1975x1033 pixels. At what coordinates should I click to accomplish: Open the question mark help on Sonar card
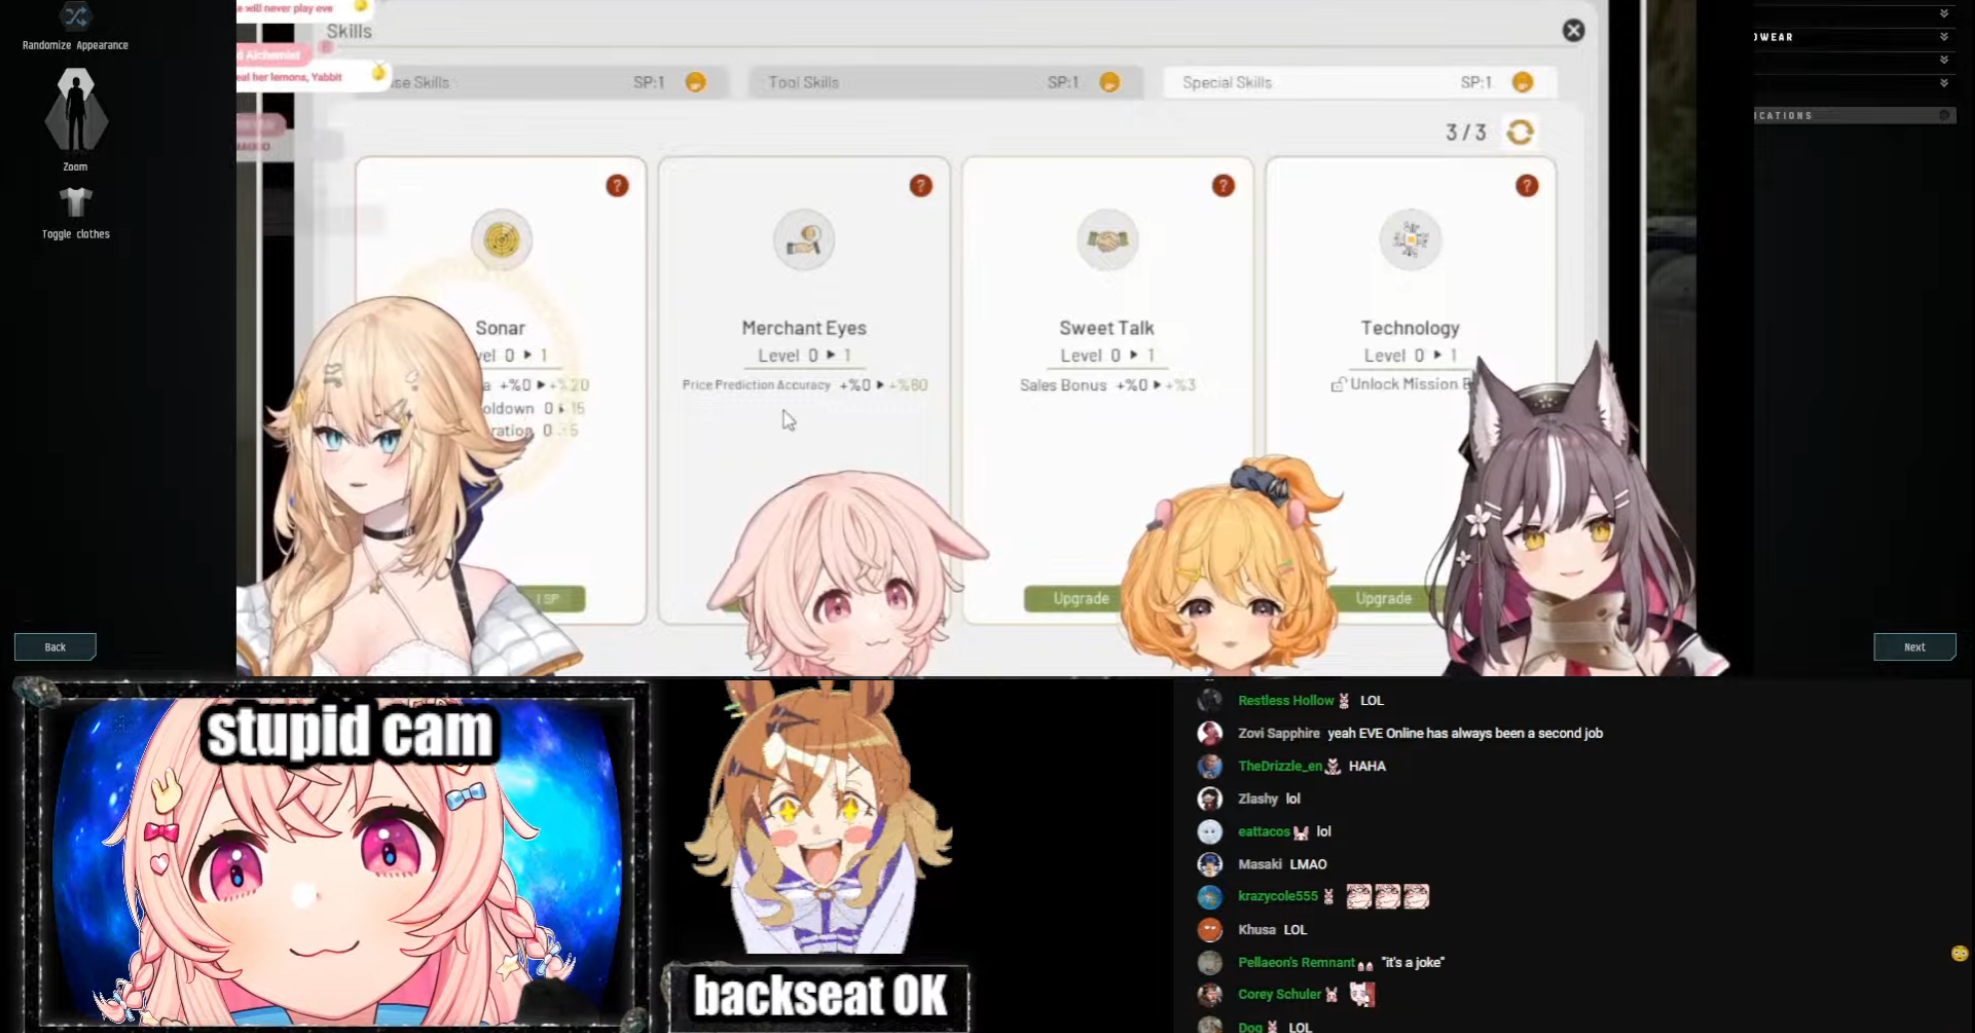point(617,186)
